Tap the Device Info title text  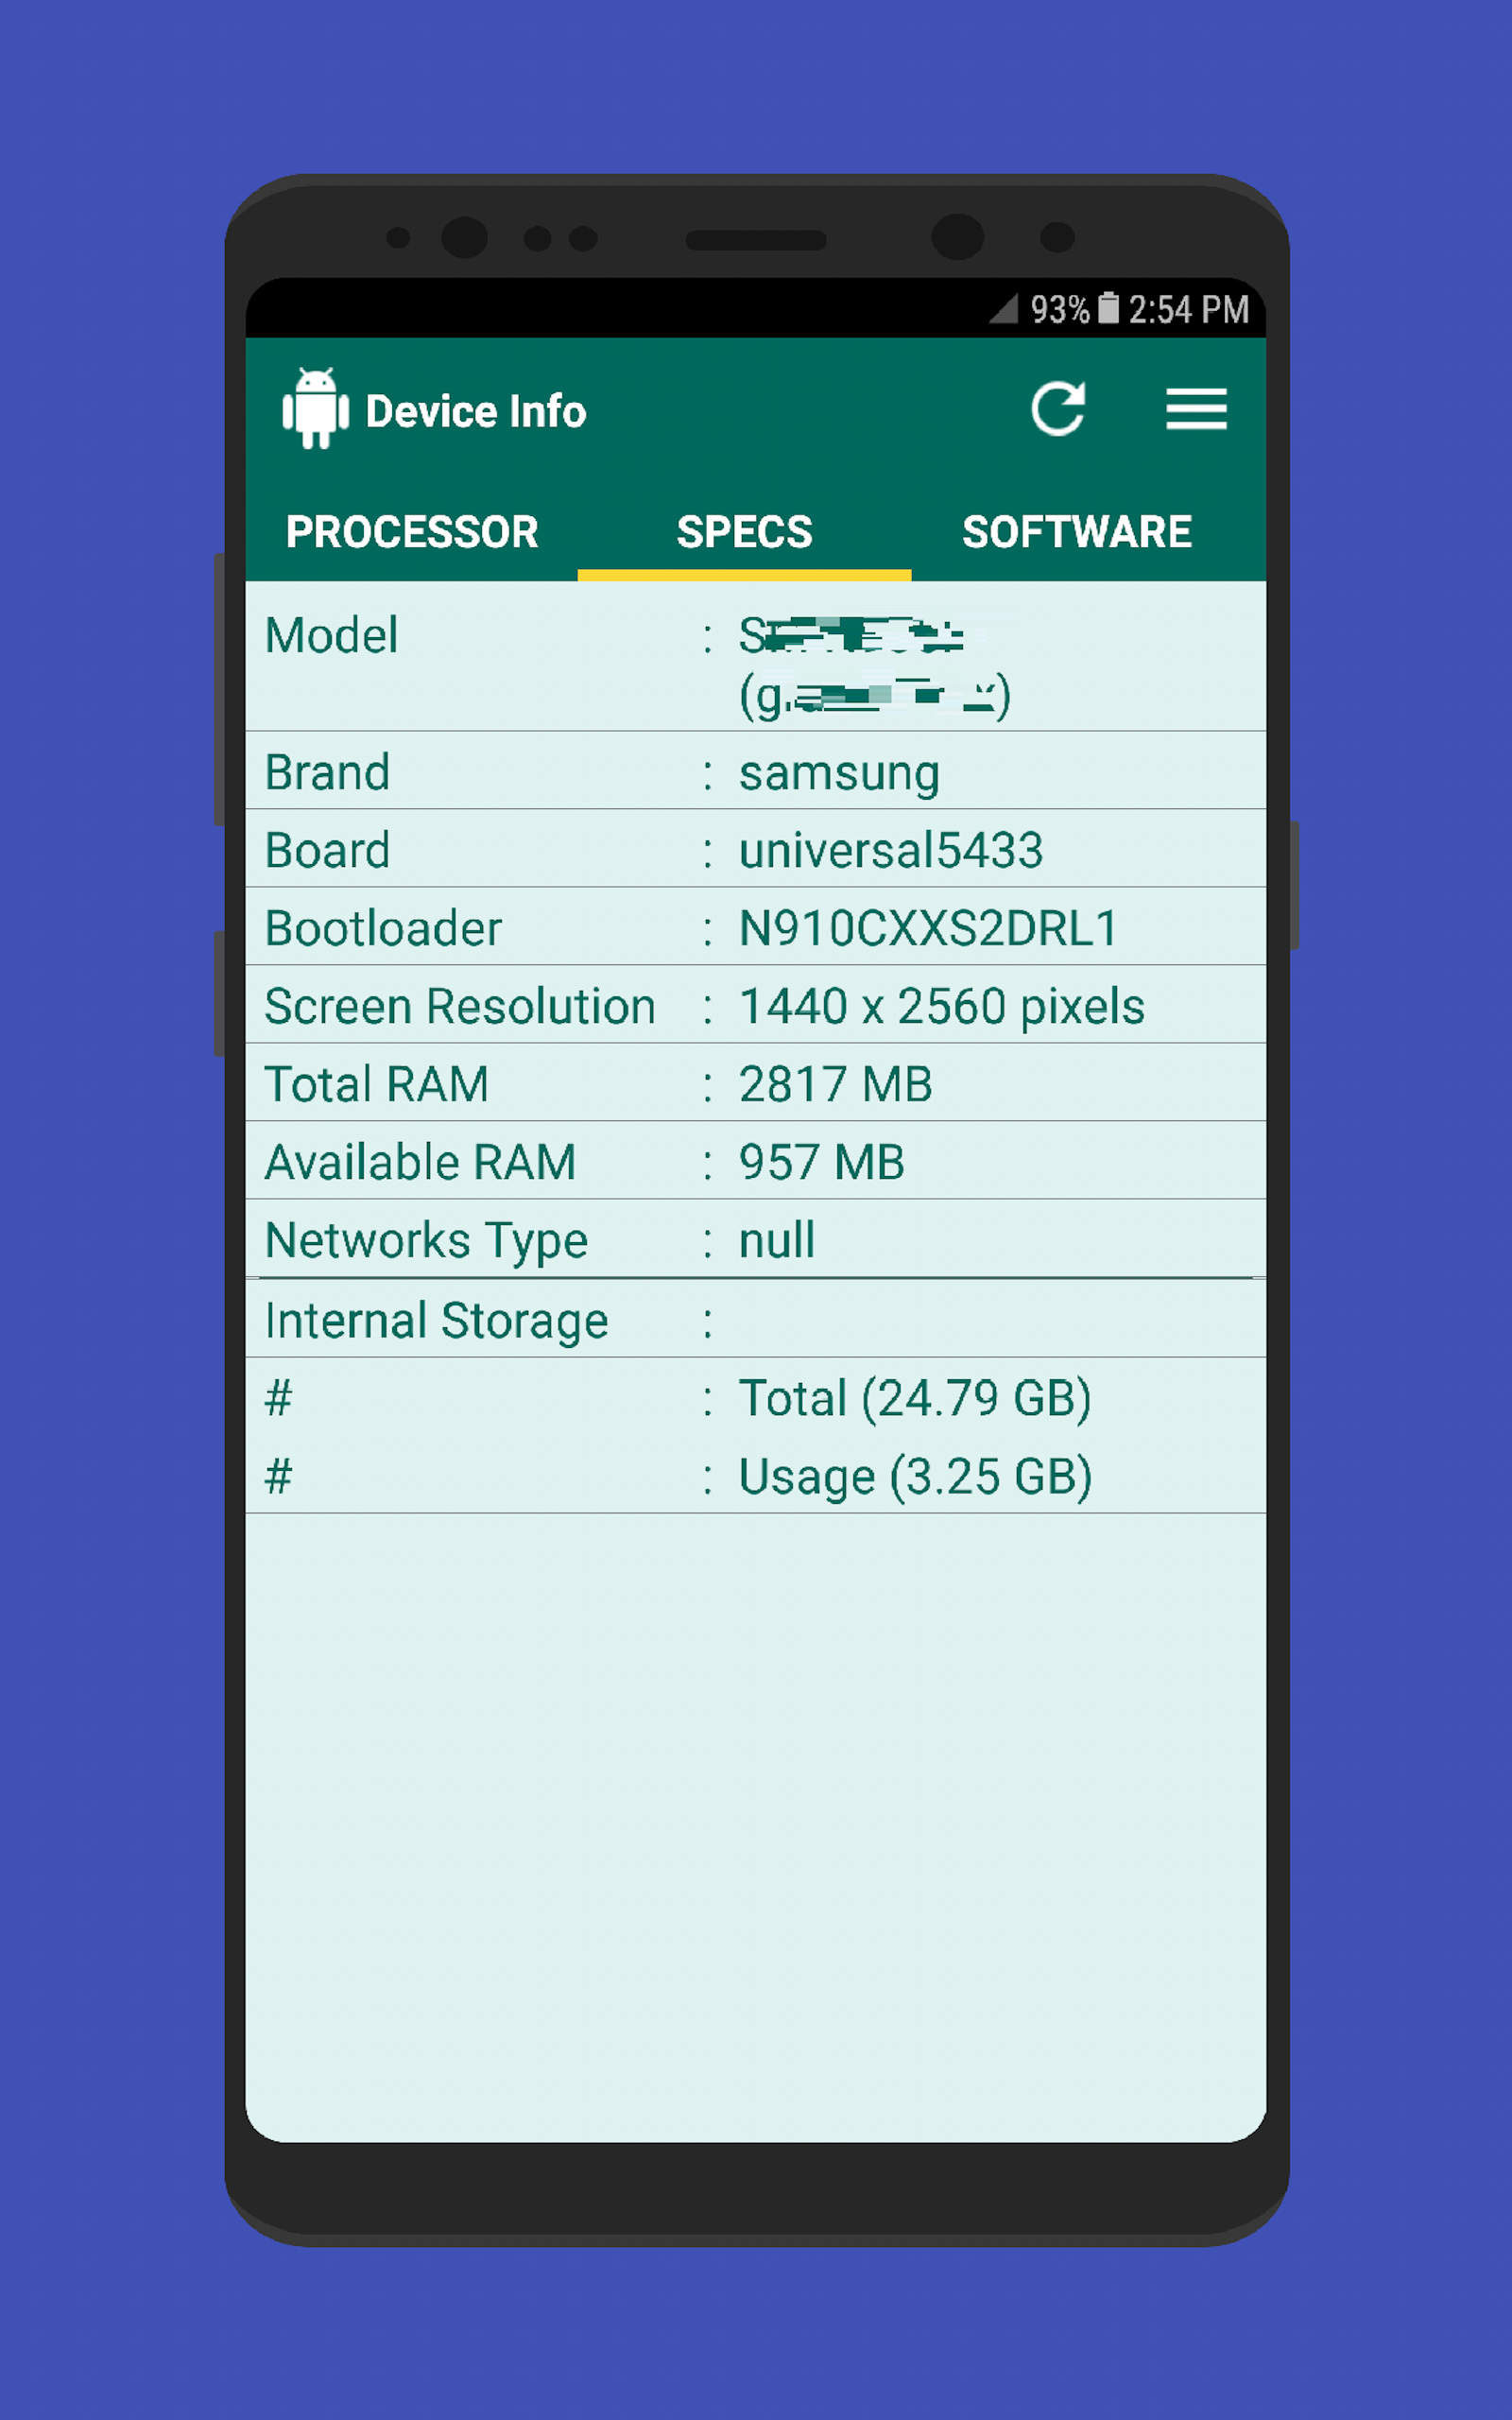[474, 411]
